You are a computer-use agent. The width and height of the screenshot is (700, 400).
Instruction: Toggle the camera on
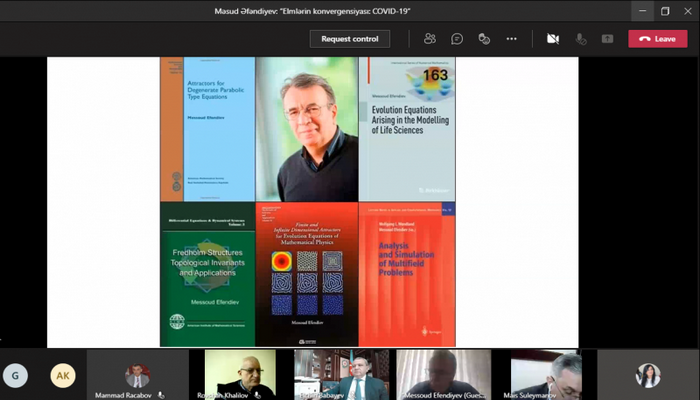coord(552,39)
